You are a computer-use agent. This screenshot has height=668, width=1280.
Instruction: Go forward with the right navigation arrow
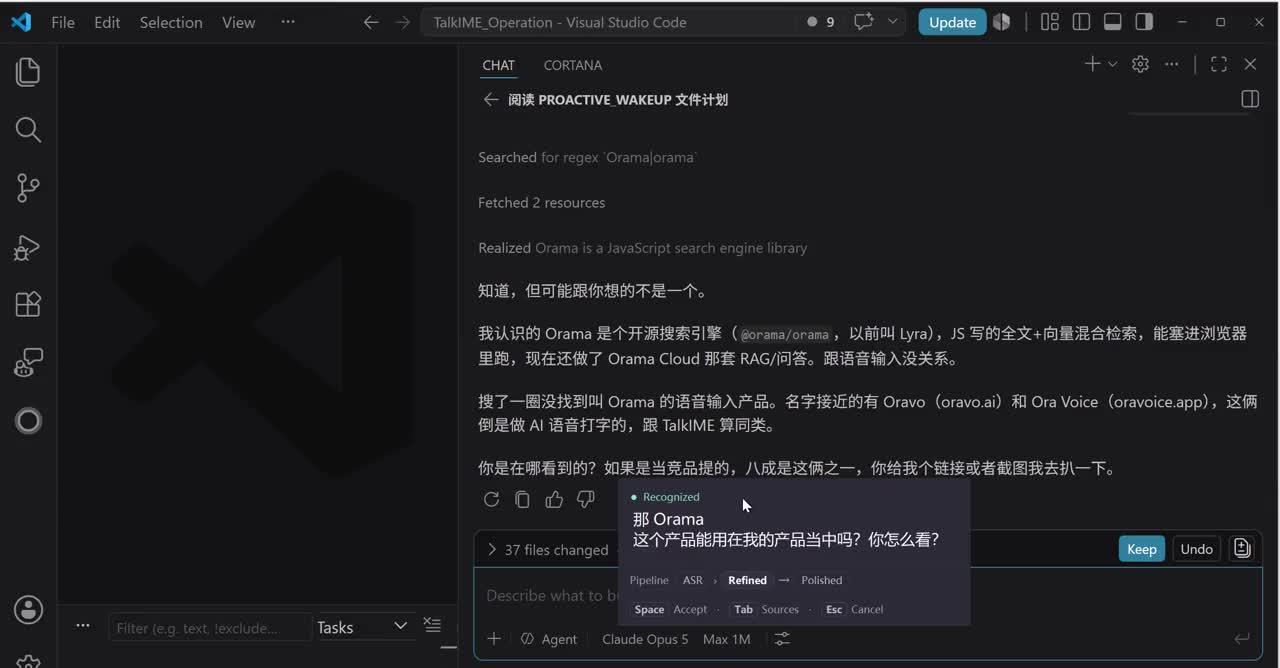pyautogui.click(x=403, y=22)
